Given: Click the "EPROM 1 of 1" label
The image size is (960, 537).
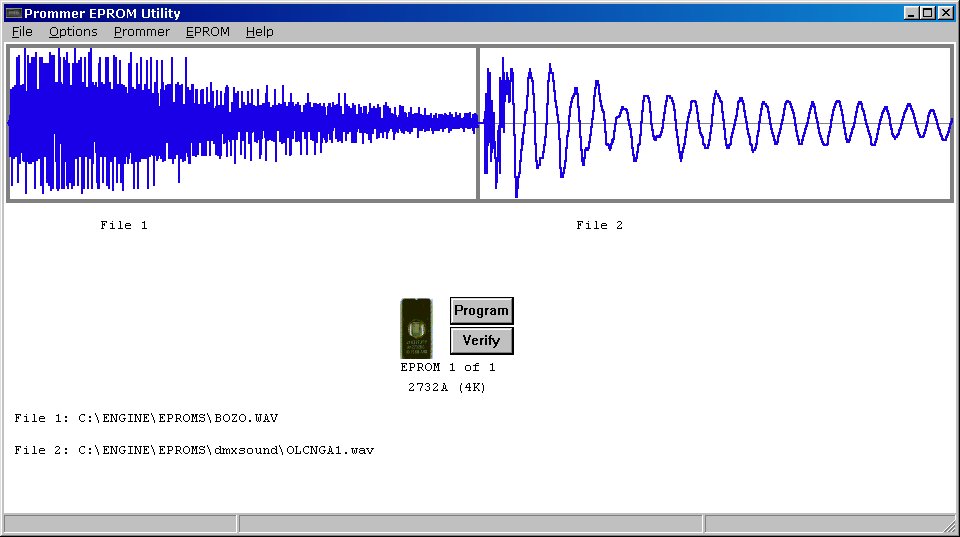Looking at the screenshot, I should (x=447, y=367).
